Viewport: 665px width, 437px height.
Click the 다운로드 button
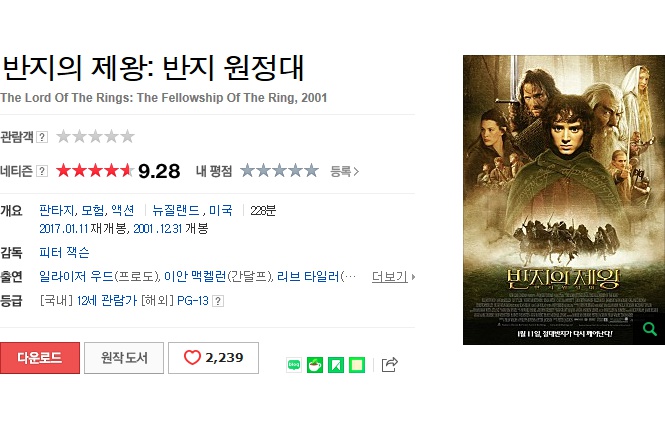[x=40, y=358]
